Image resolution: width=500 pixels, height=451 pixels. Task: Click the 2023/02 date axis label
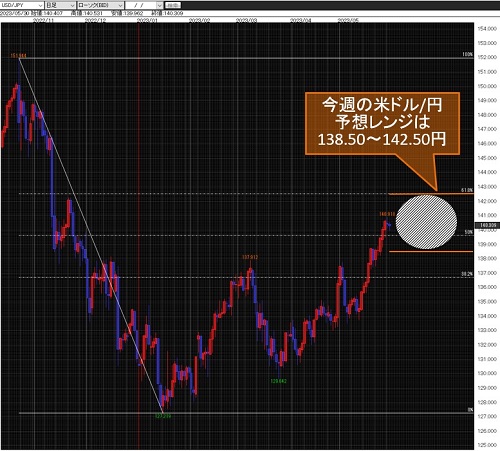click(x=200, y=20)
